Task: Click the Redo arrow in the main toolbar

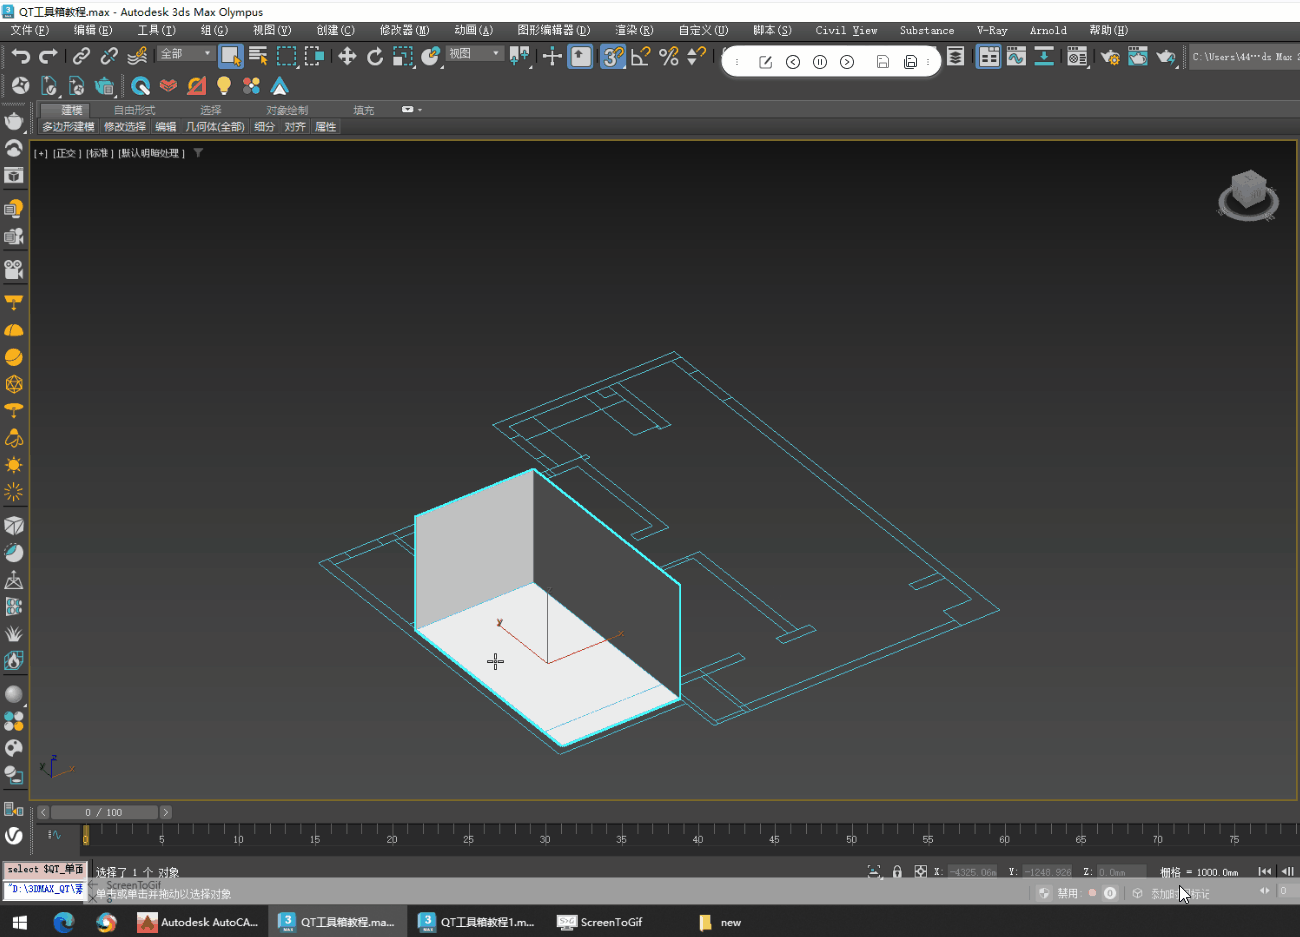Action: pos(48,57)
